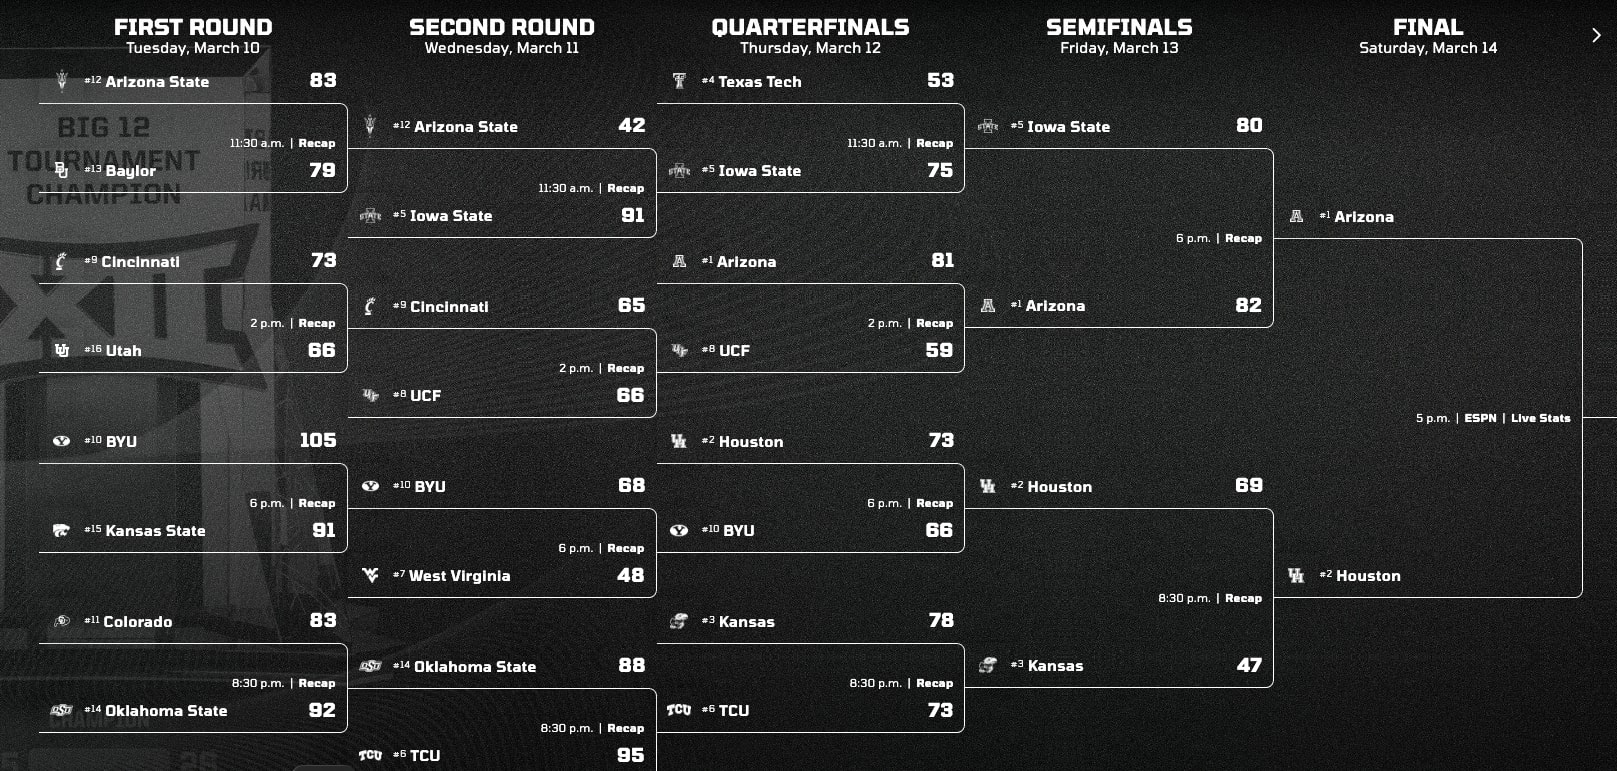Open Recap for Cincinnati vs Utah game
Image resolution: width=1617 pixels, height=771 pixels.
317,323
